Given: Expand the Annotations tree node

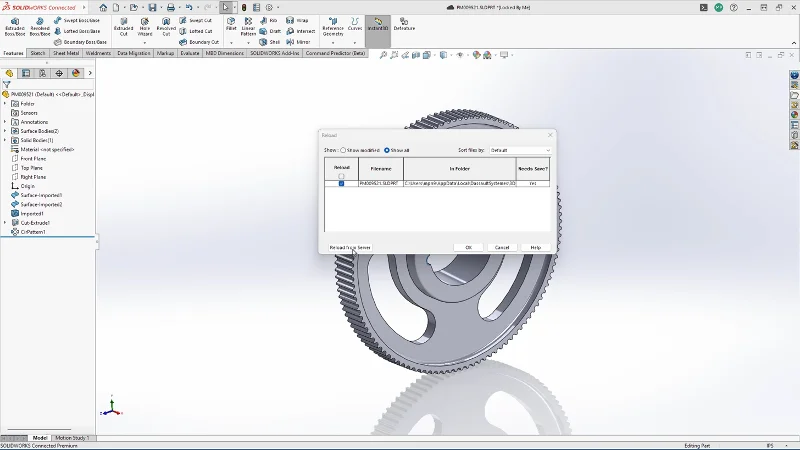Looking at the screenshot, I should point(5,122).
